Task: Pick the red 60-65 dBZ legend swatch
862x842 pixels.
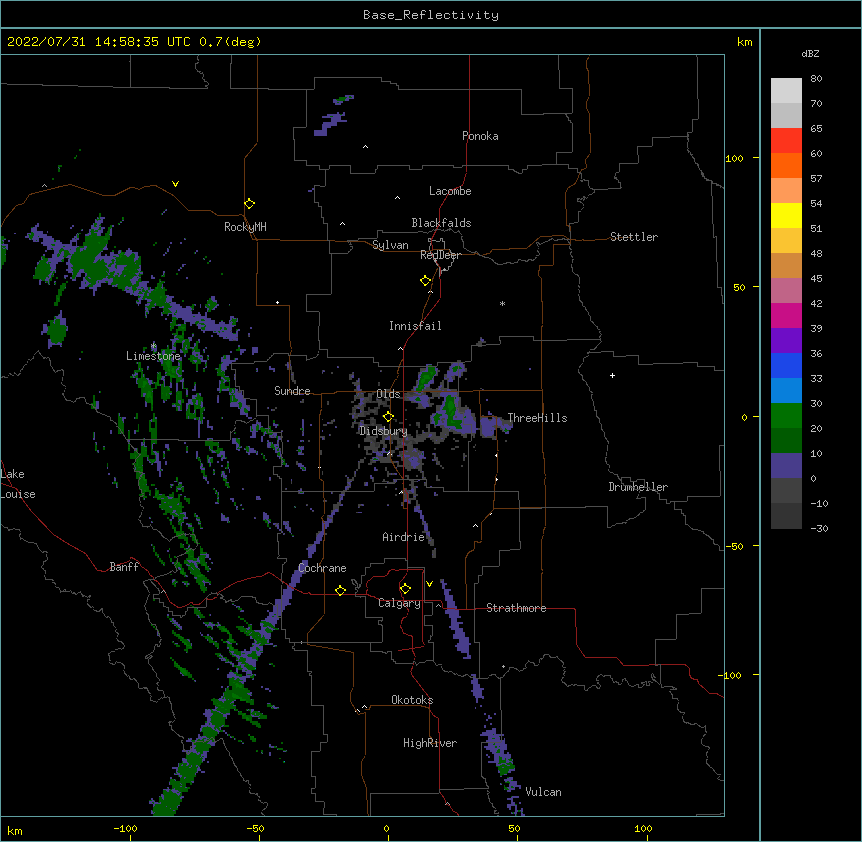Action: pos(786,141)
